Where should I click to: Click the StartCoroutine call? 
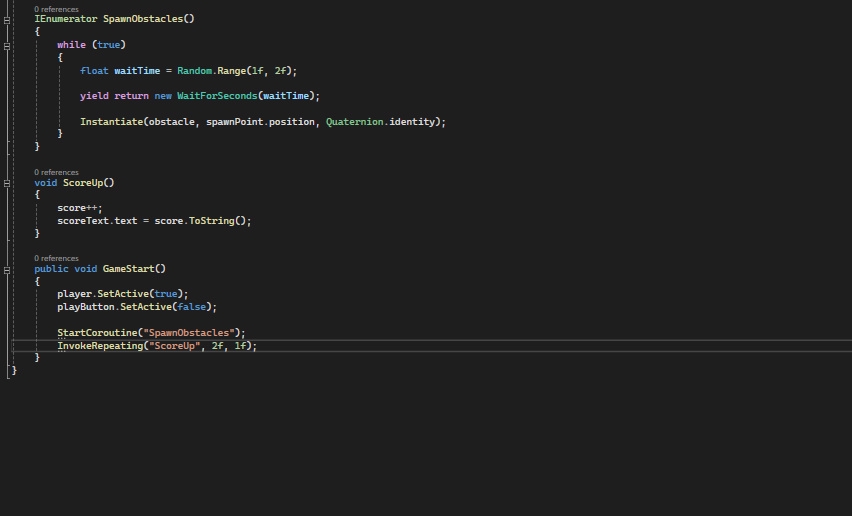click(97, 332)
